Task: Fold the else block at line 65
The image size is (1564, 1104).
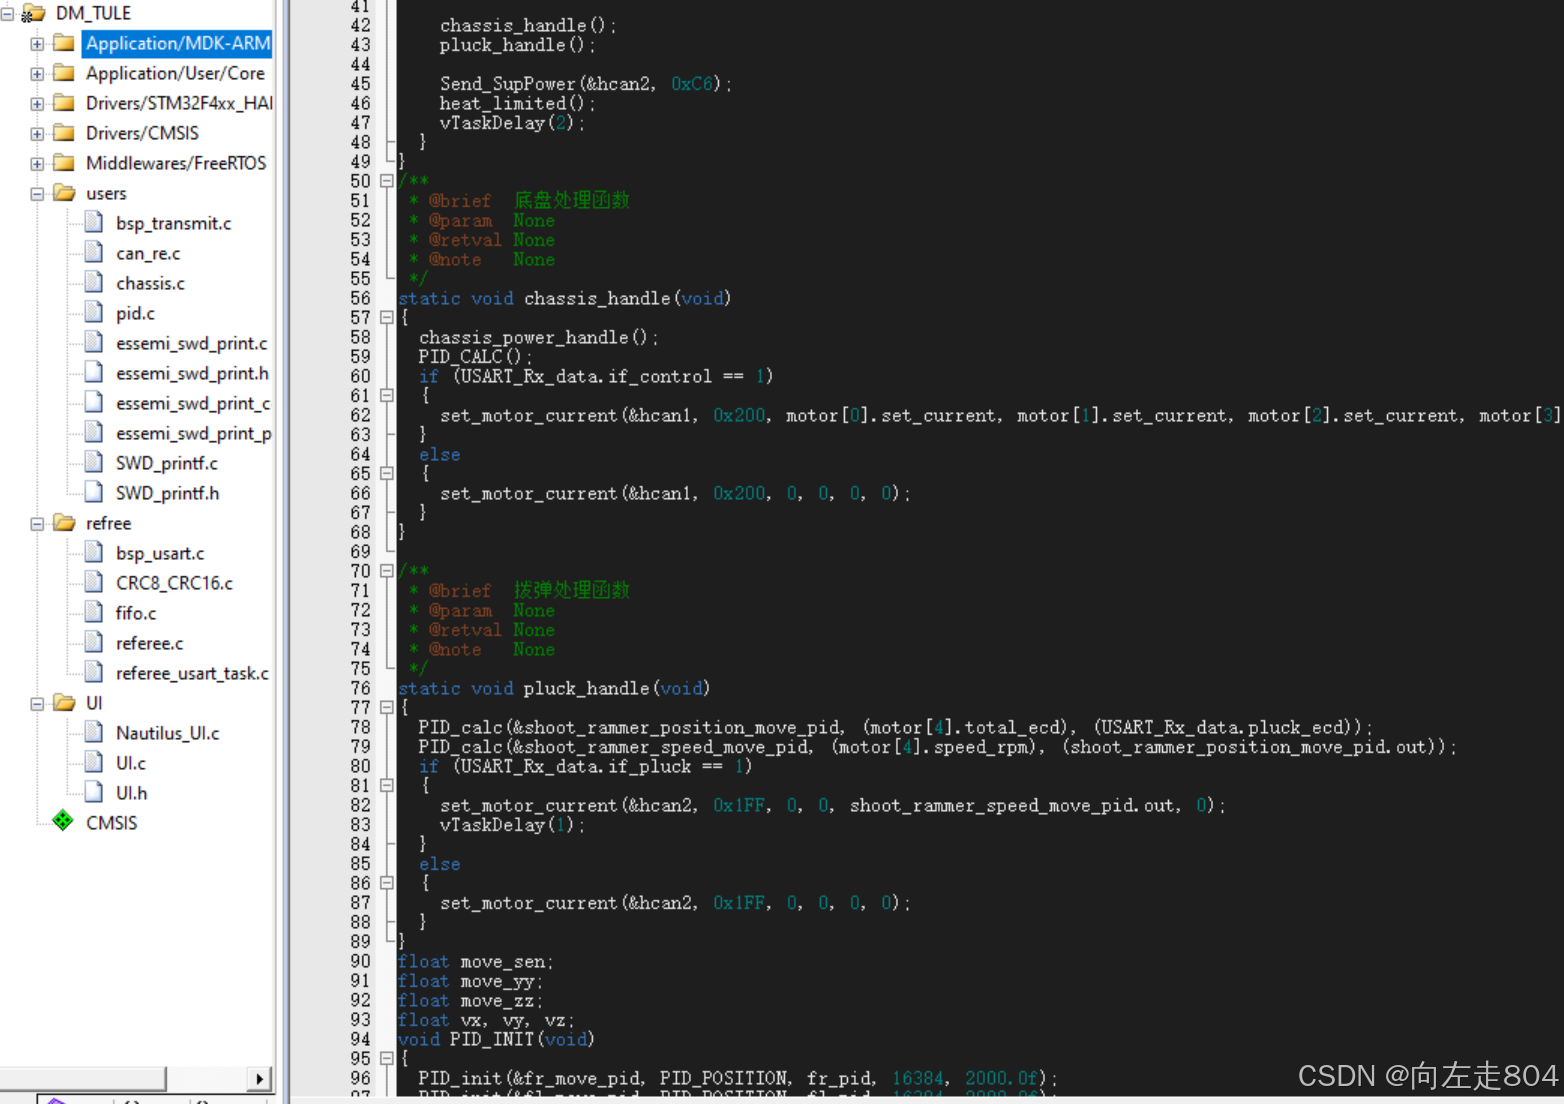Action: [387, 474]
